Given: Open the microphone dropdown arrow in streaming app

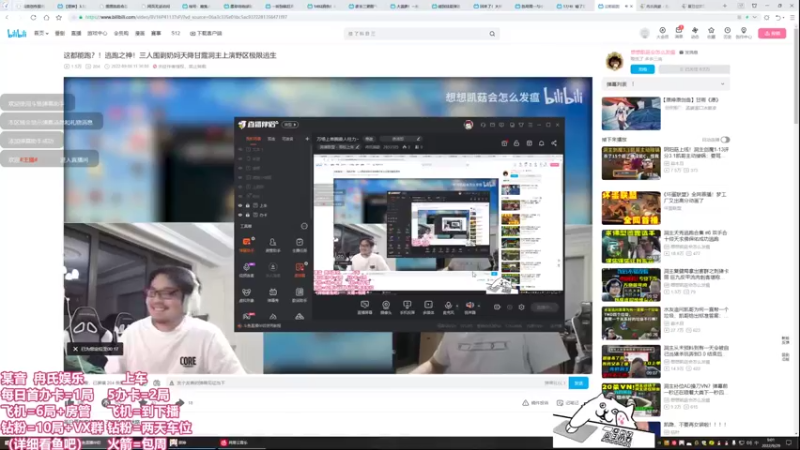Looking at the screenshot, I should pos(456,306).
